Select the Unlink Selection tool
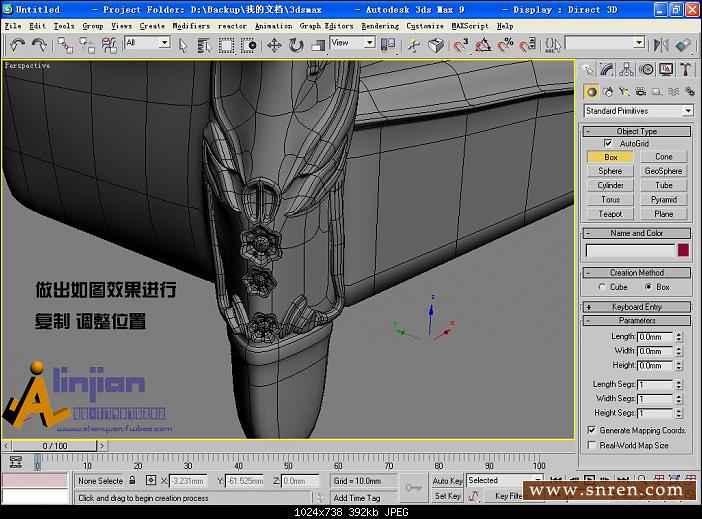Screen dimensions: 702x519 coord(87,45)
